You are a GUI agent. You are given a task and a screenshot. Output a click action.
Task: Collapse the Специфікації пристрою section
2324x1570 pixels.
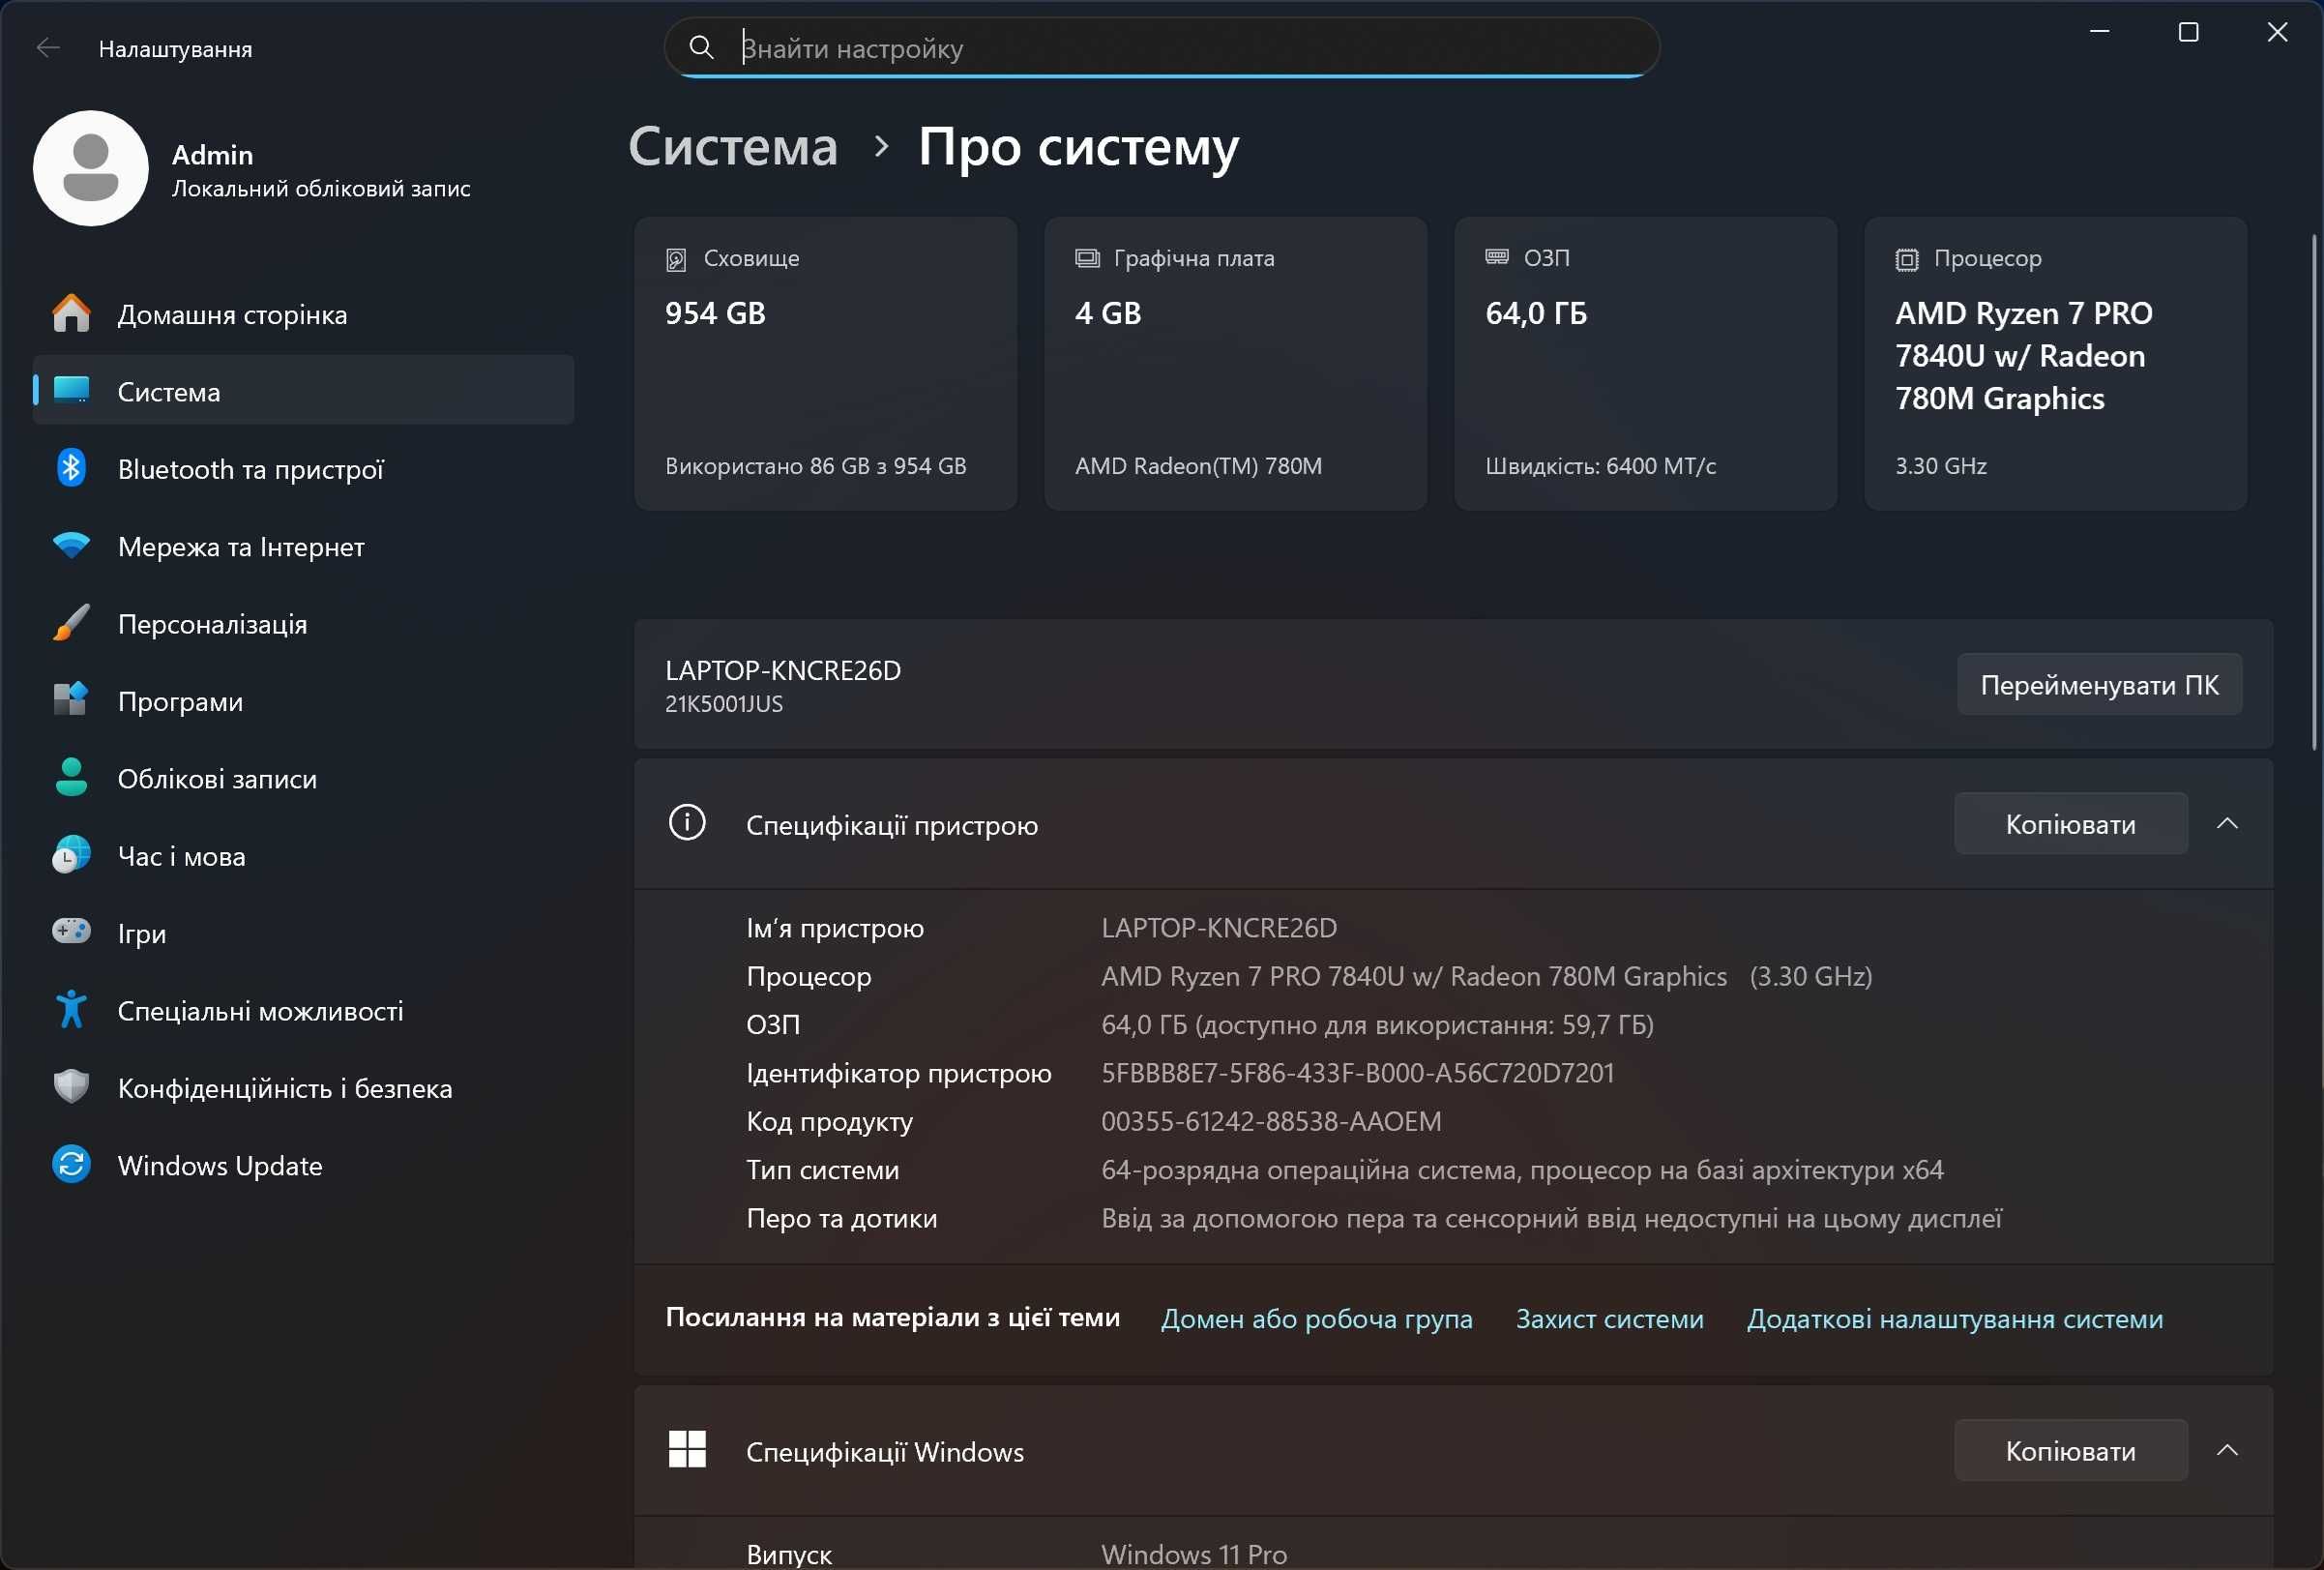2227,823
